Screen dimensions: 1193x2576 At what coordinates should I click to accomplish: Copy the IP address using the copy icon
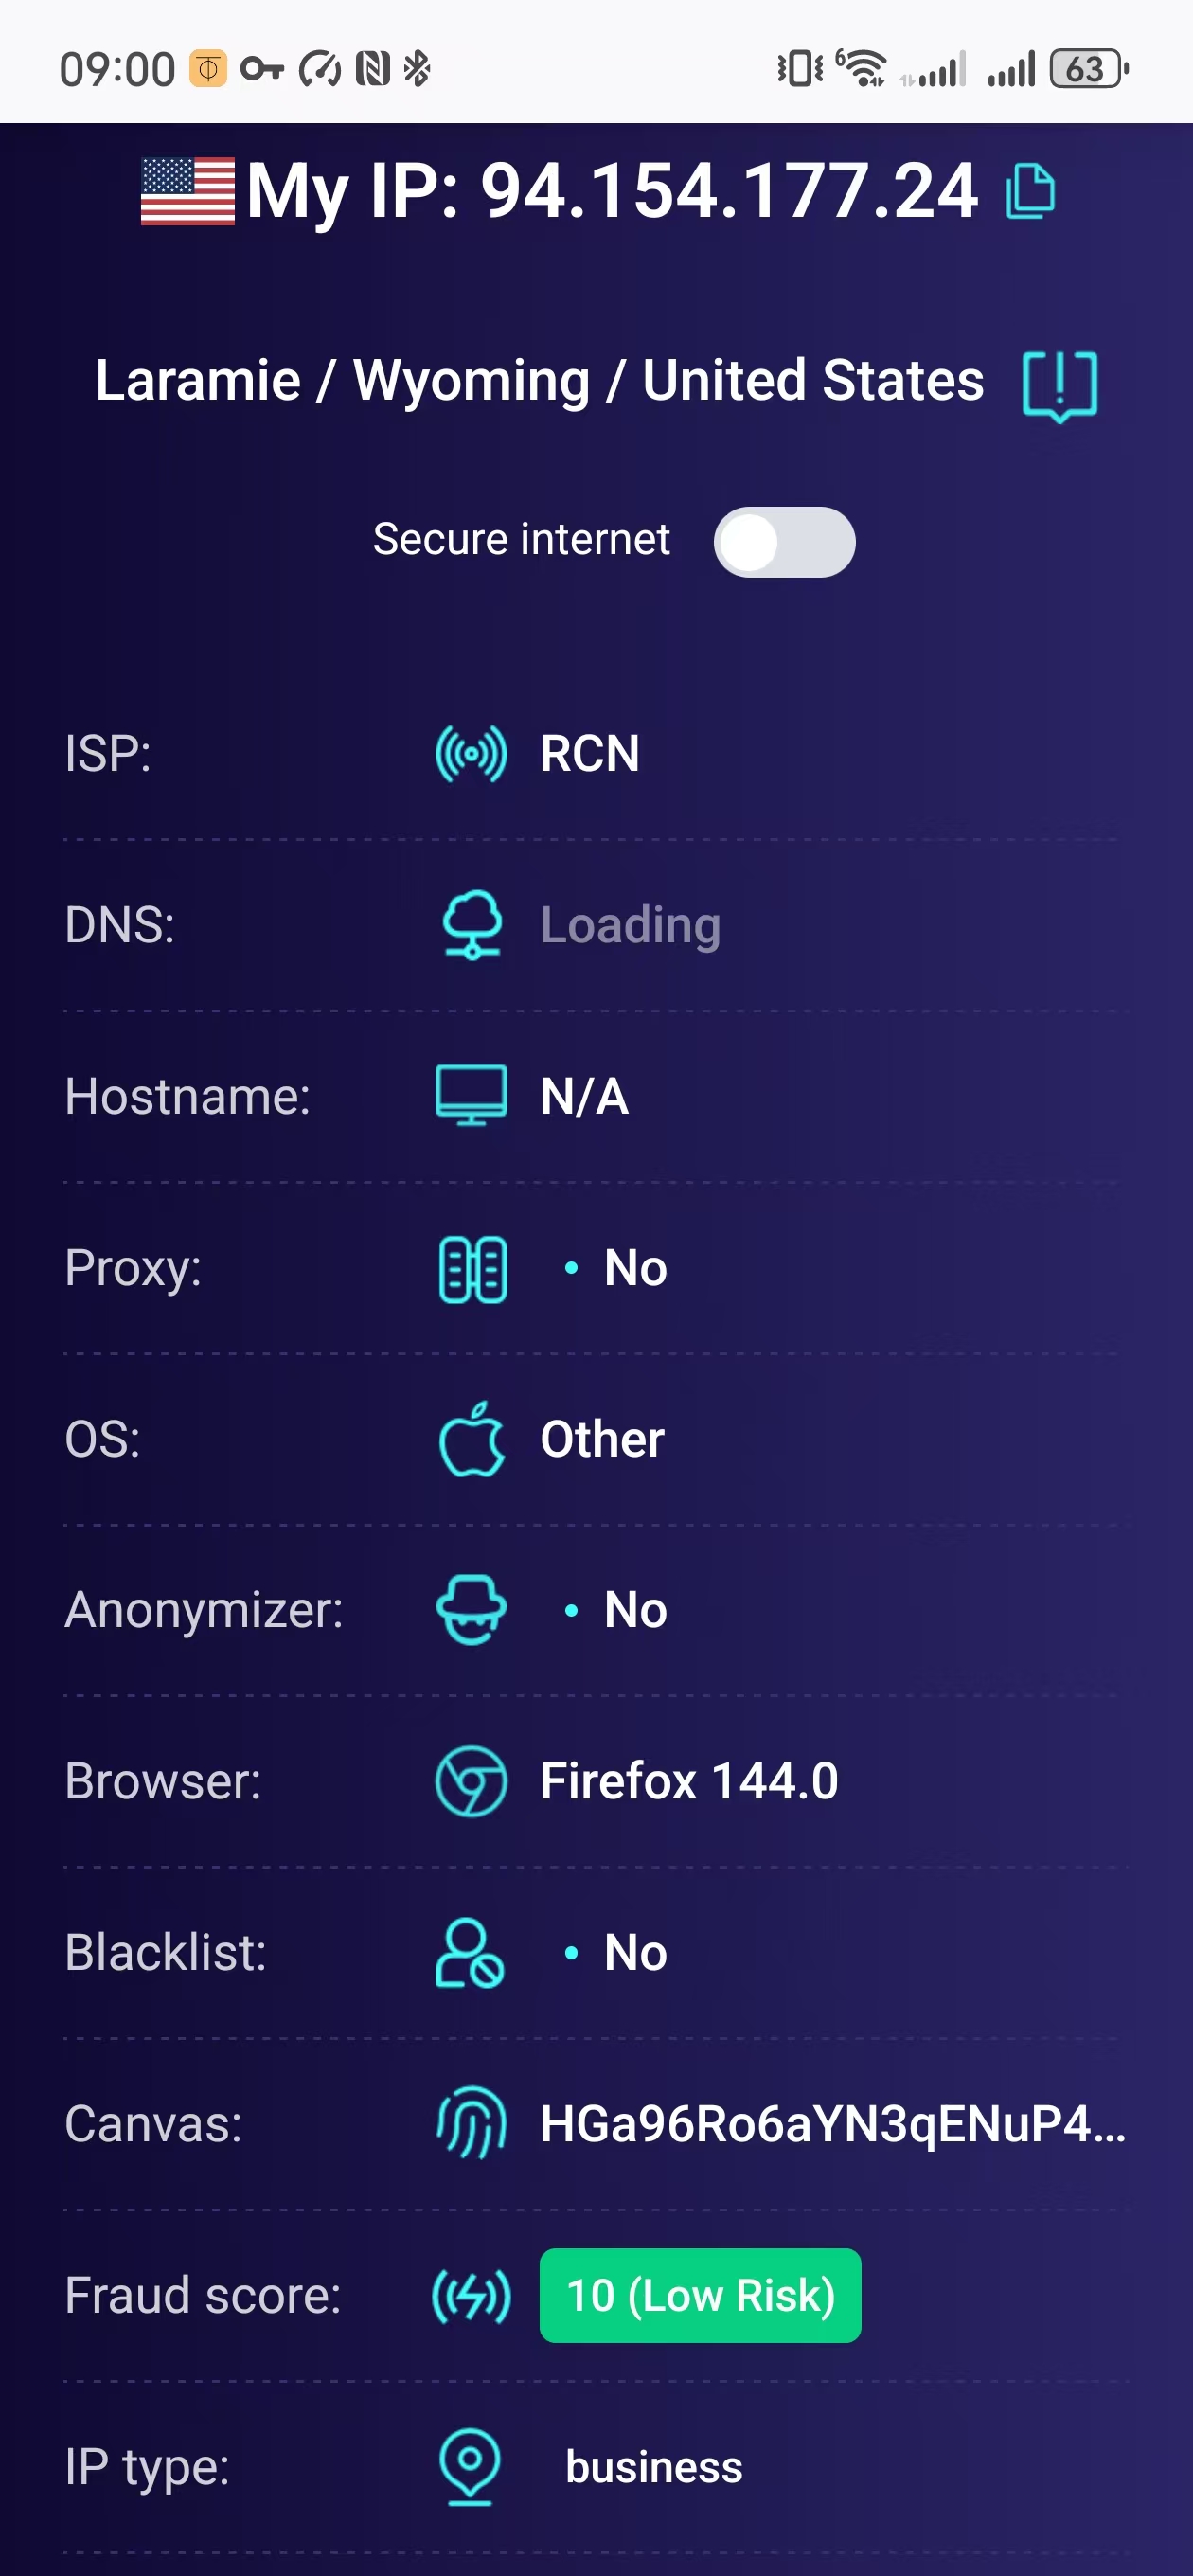(x=1030, y=190)
